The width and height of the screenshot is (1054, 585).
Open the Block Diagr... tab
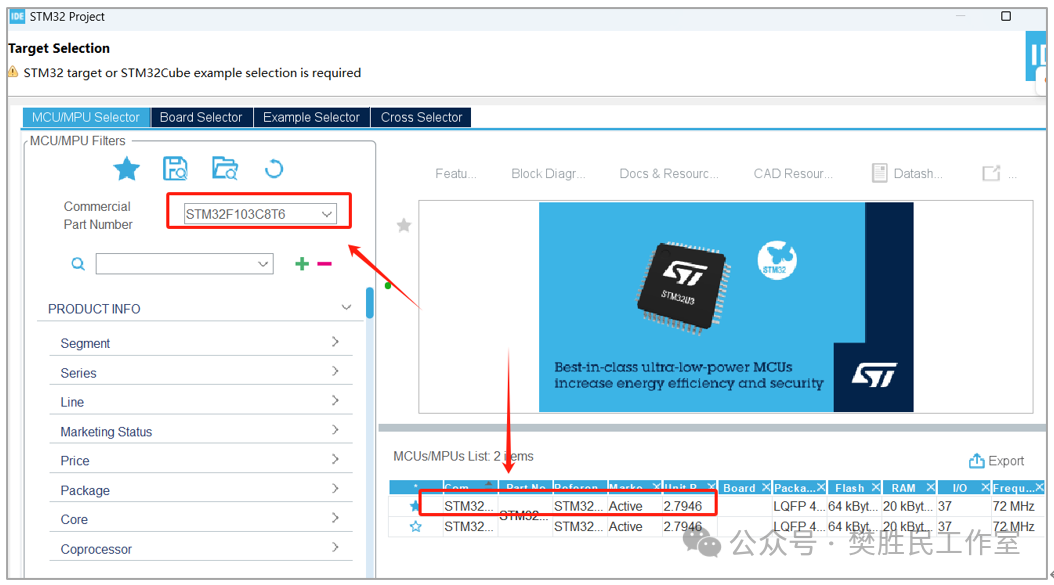[548, 173]
